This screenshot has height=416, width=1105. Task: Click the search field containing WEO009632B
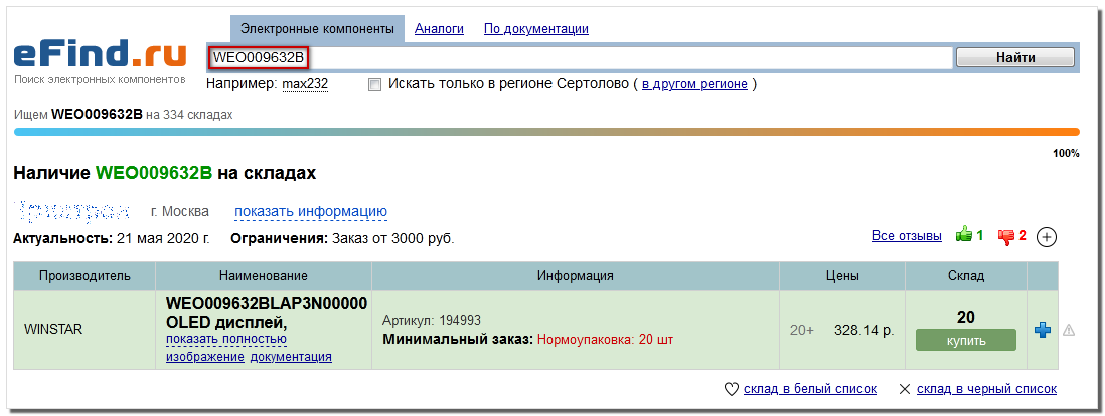tap(578, 57)
